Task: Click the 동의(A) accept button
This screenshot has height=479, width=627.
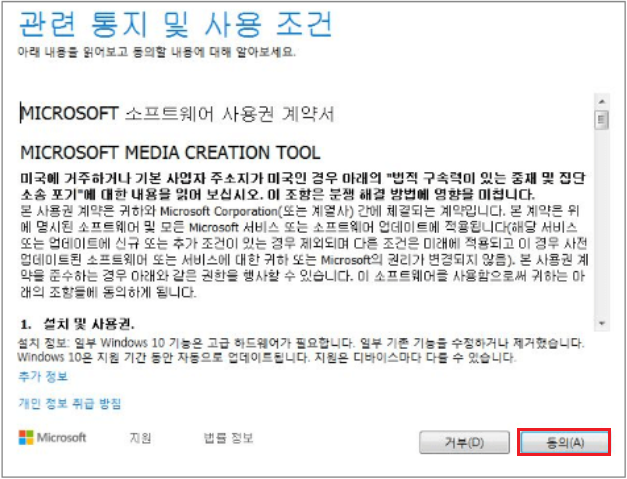Action: click(x=564, y=442)
